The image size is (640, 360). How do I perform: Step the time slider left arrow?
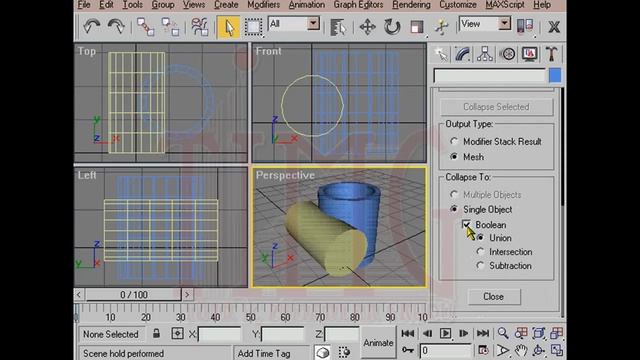coord(79,295)
